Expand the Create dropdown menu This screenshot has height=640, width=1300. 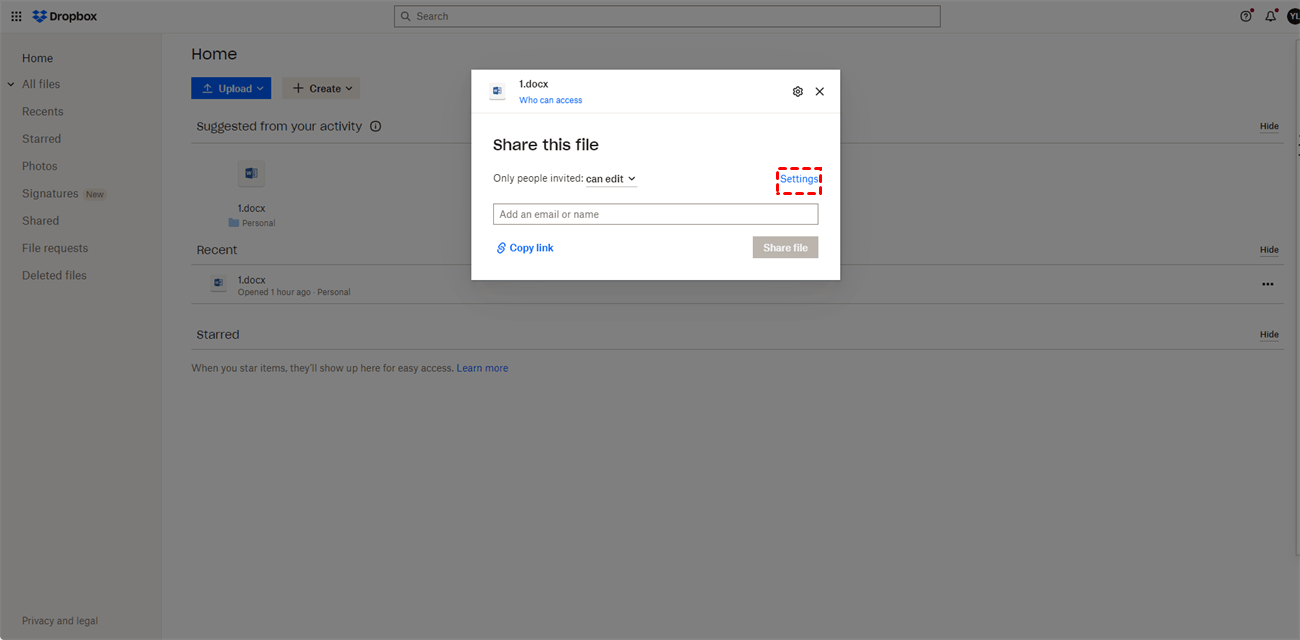[321, 88]
